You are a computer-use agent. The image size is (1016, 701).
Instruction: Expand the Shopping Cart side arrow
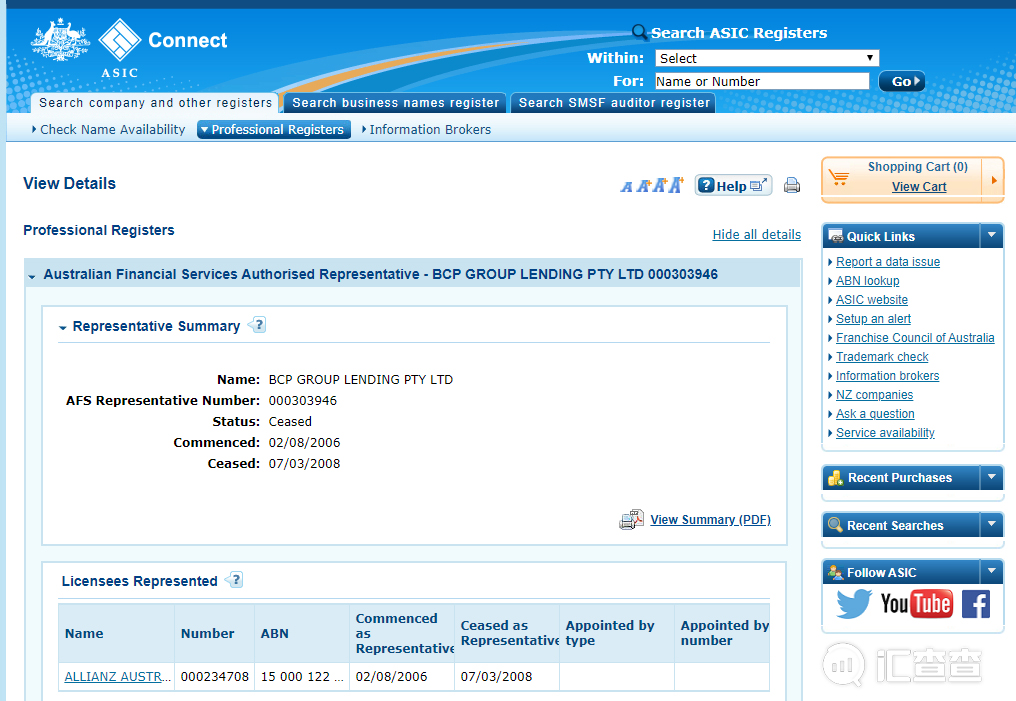click(x=993, y=180)
